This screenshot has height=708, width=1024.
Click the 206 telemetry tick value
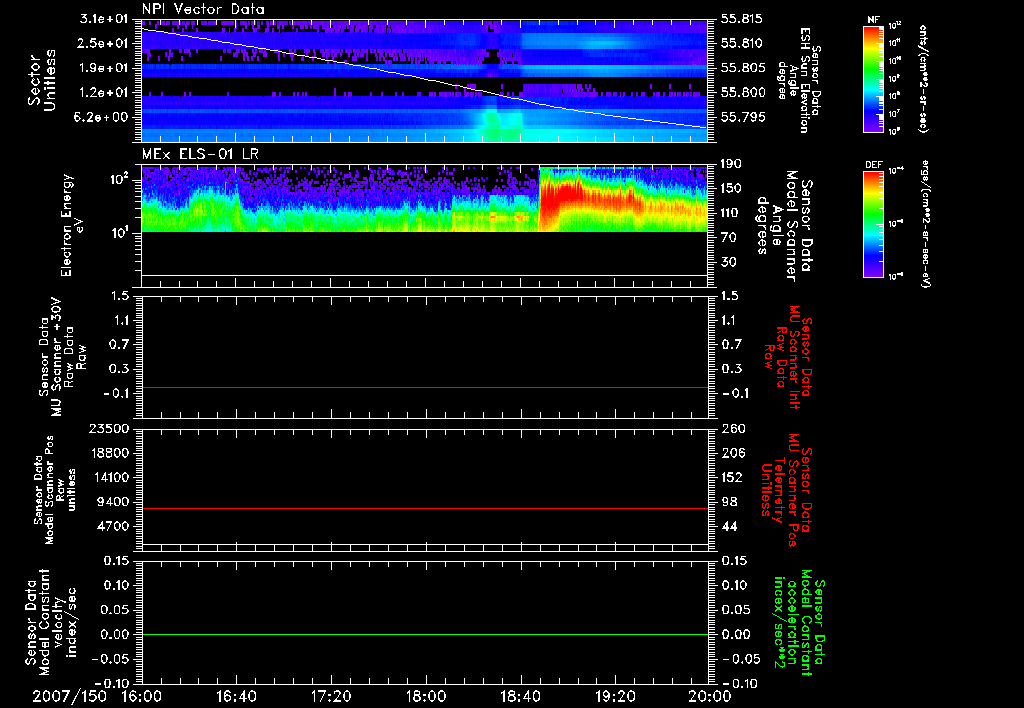[732, 453]
